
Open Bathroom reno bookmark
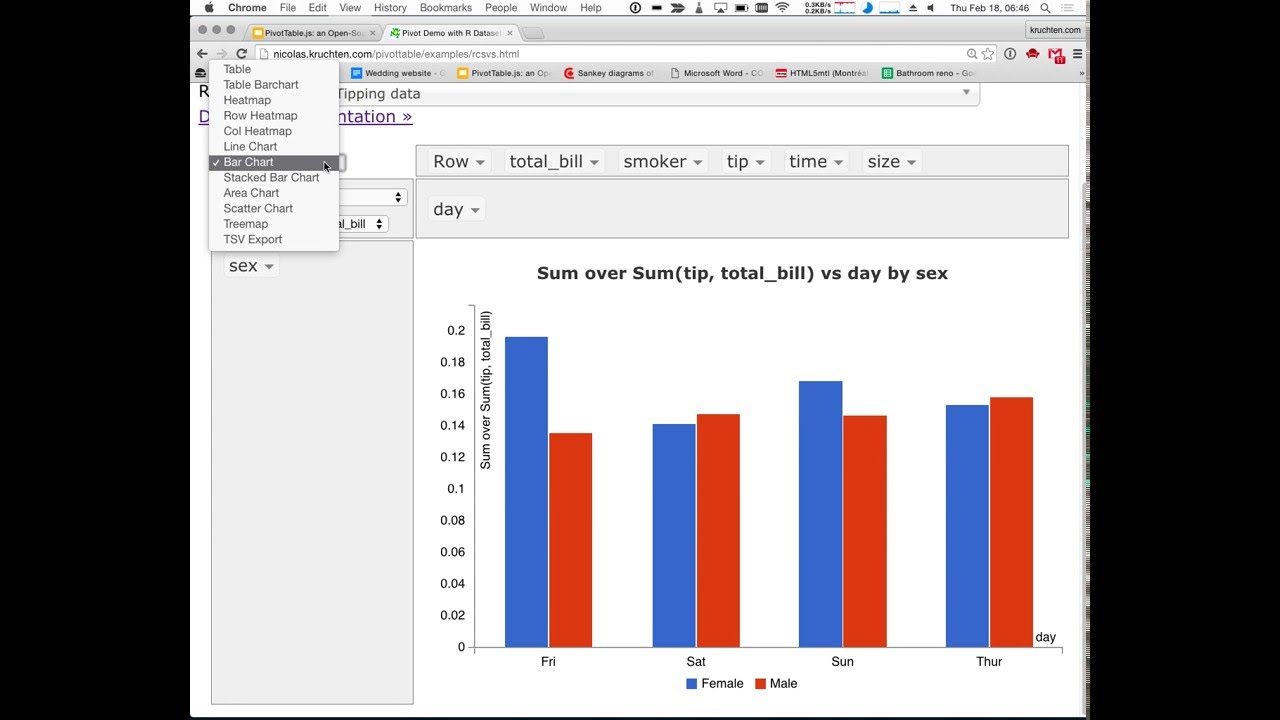pos(928,73)
